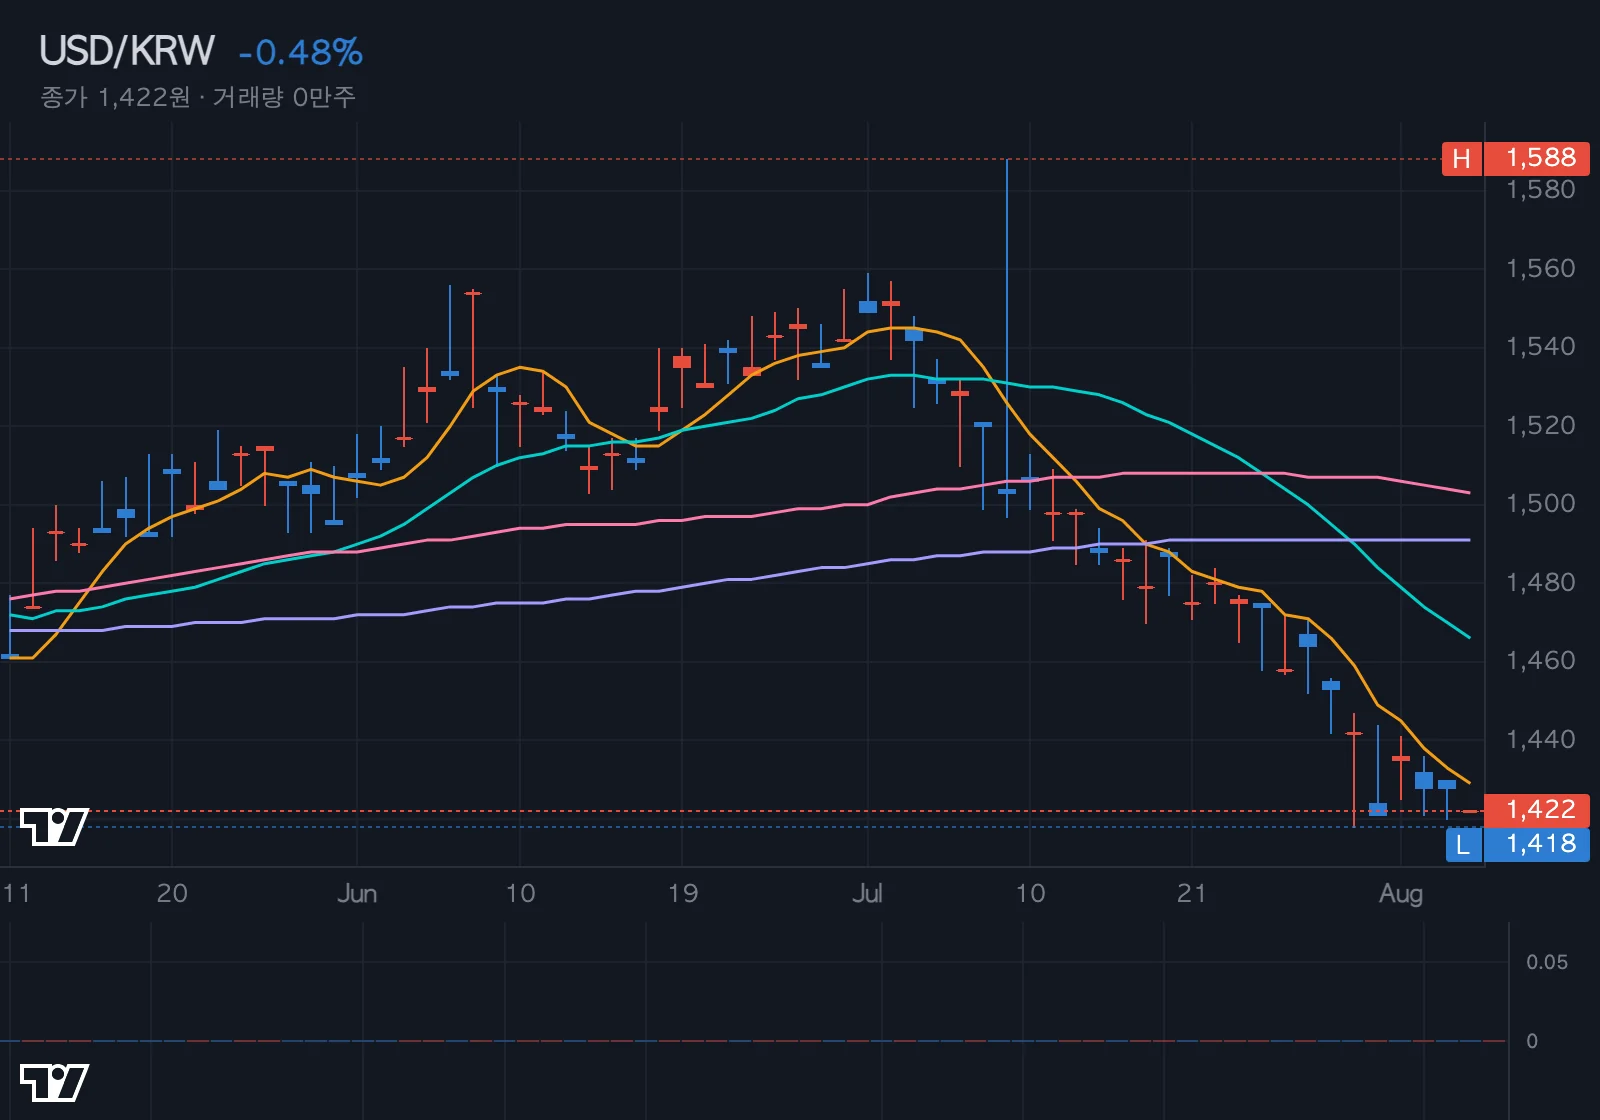The width and height of the screenshot is (1600, 1120).
Task: Click the L low marker badge
Action: [1463, 844]
